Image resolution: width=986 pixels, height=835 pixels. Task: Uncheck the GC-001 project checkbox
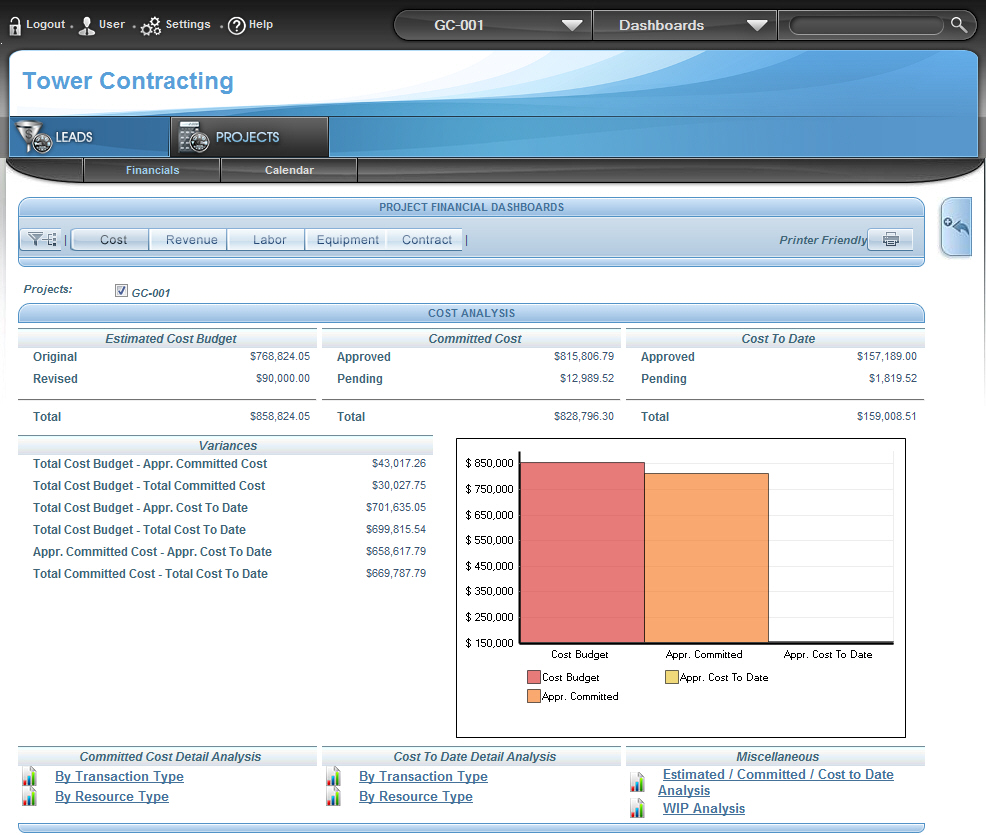click(x=121, y=291)
